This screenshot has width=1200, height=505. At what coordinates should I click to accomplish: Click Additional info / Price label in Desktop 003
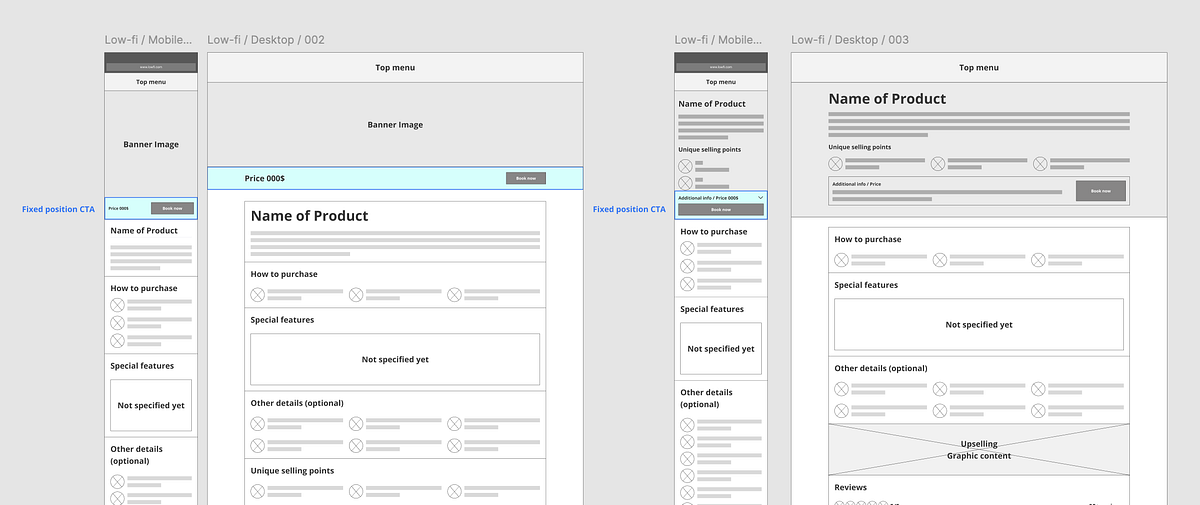coord(856,184)
